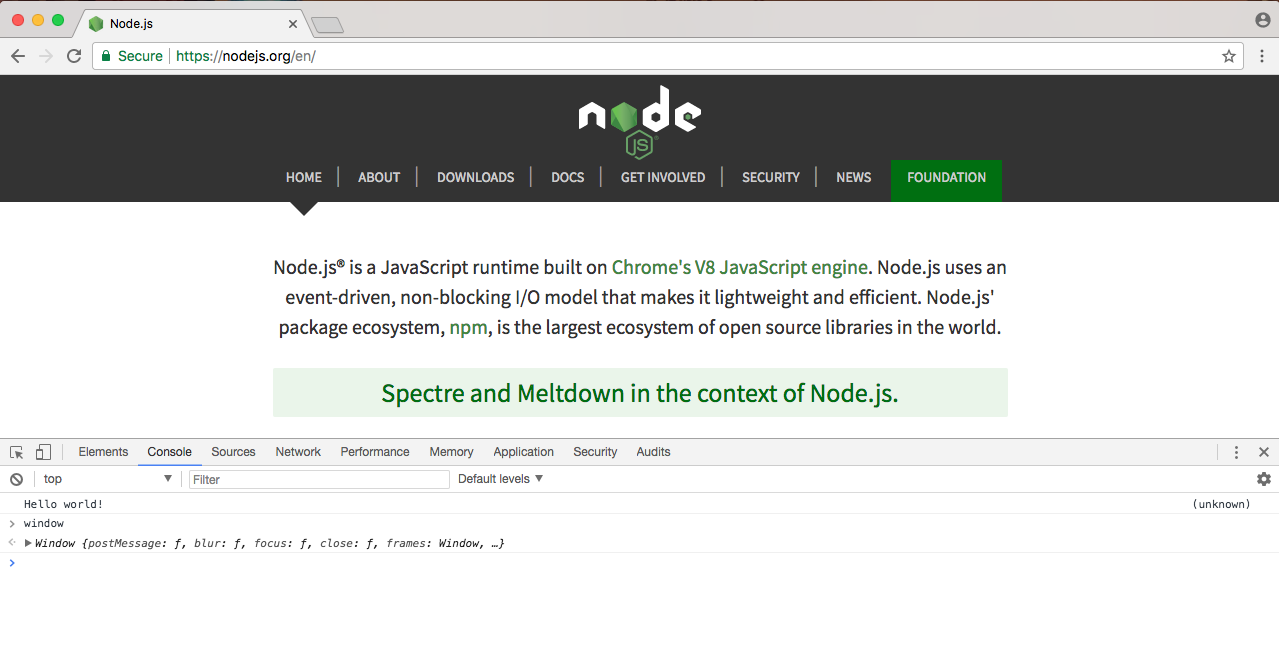1279x662 pixels.
Task: Click the browser forward arrow
Action: tap(46, 56)
